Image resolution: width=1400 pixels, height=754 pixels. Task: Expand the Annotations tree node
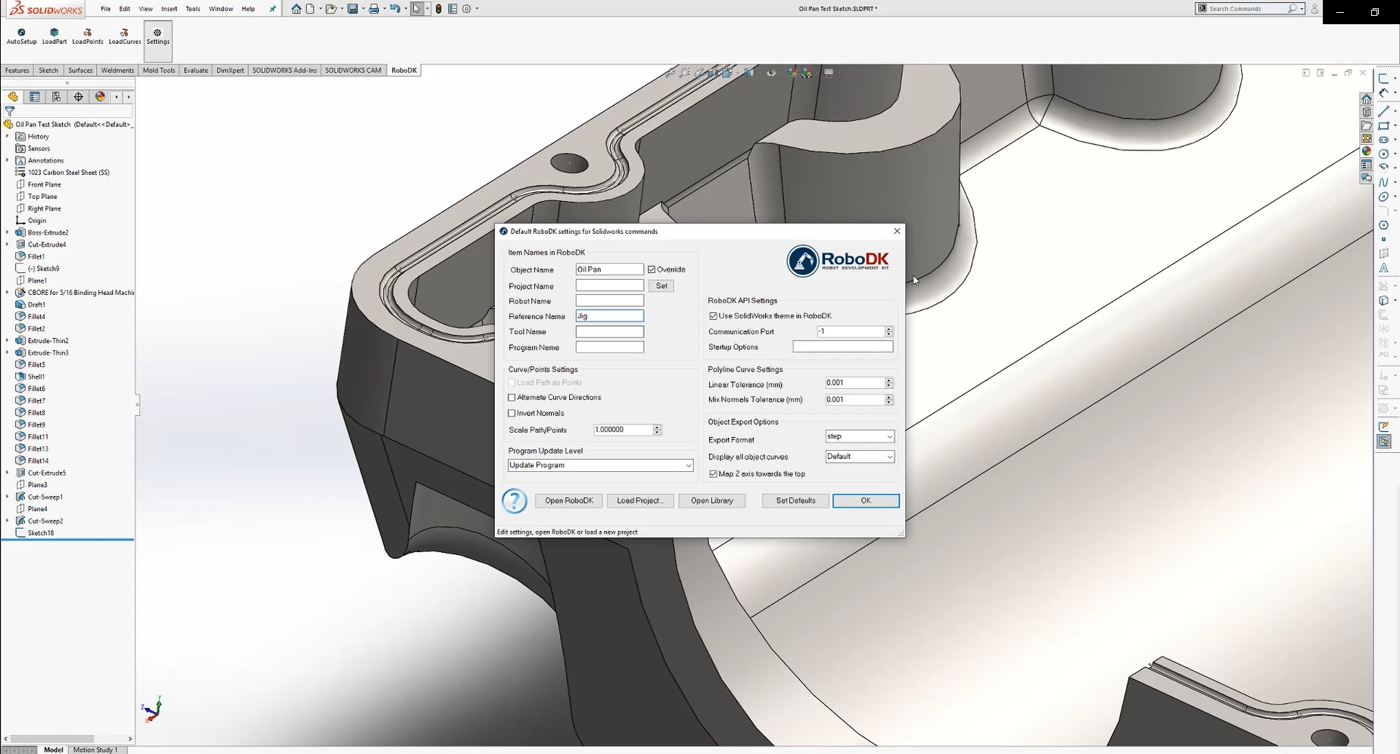[7, 160]
